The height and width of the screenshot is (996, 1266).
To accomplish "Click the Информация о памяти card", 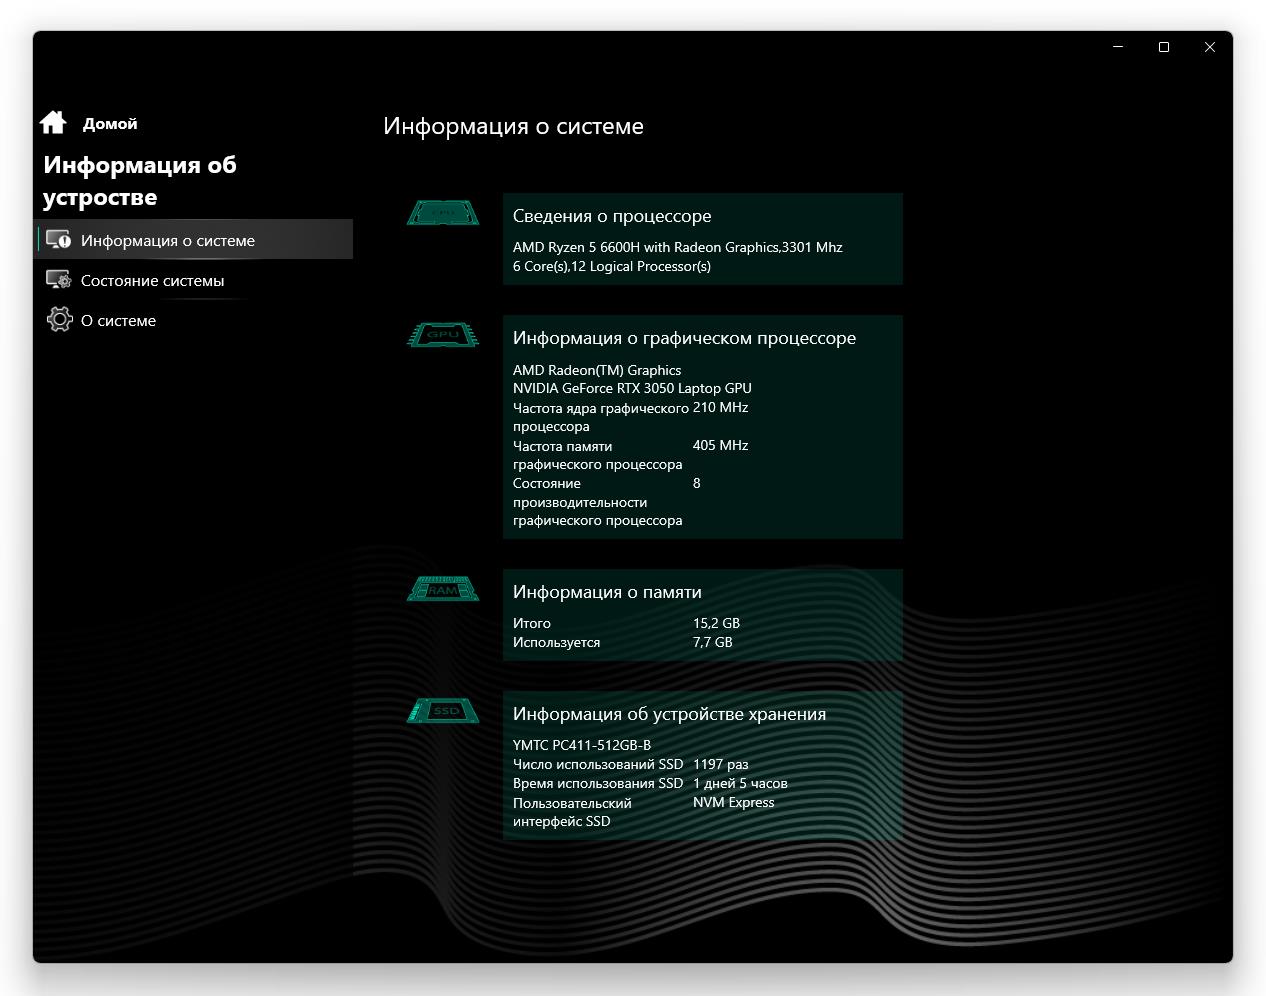I will tap(703, 615).
